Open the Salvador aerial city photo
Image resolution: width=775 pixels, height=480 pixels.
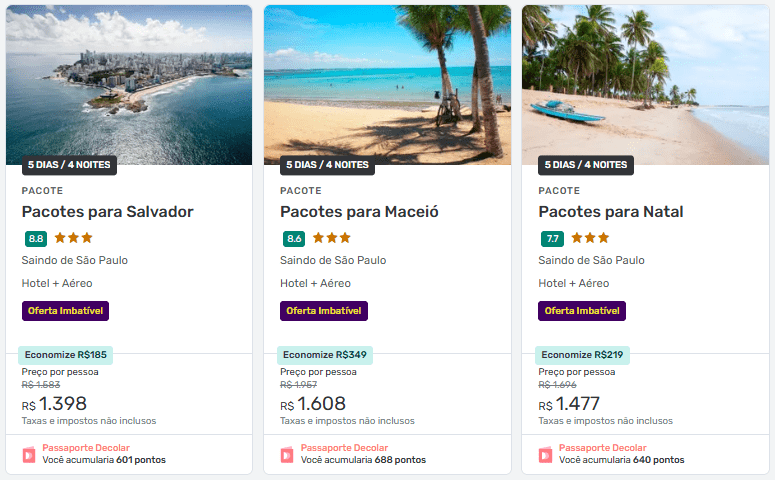pyautogui.click(x=129, y=85)
